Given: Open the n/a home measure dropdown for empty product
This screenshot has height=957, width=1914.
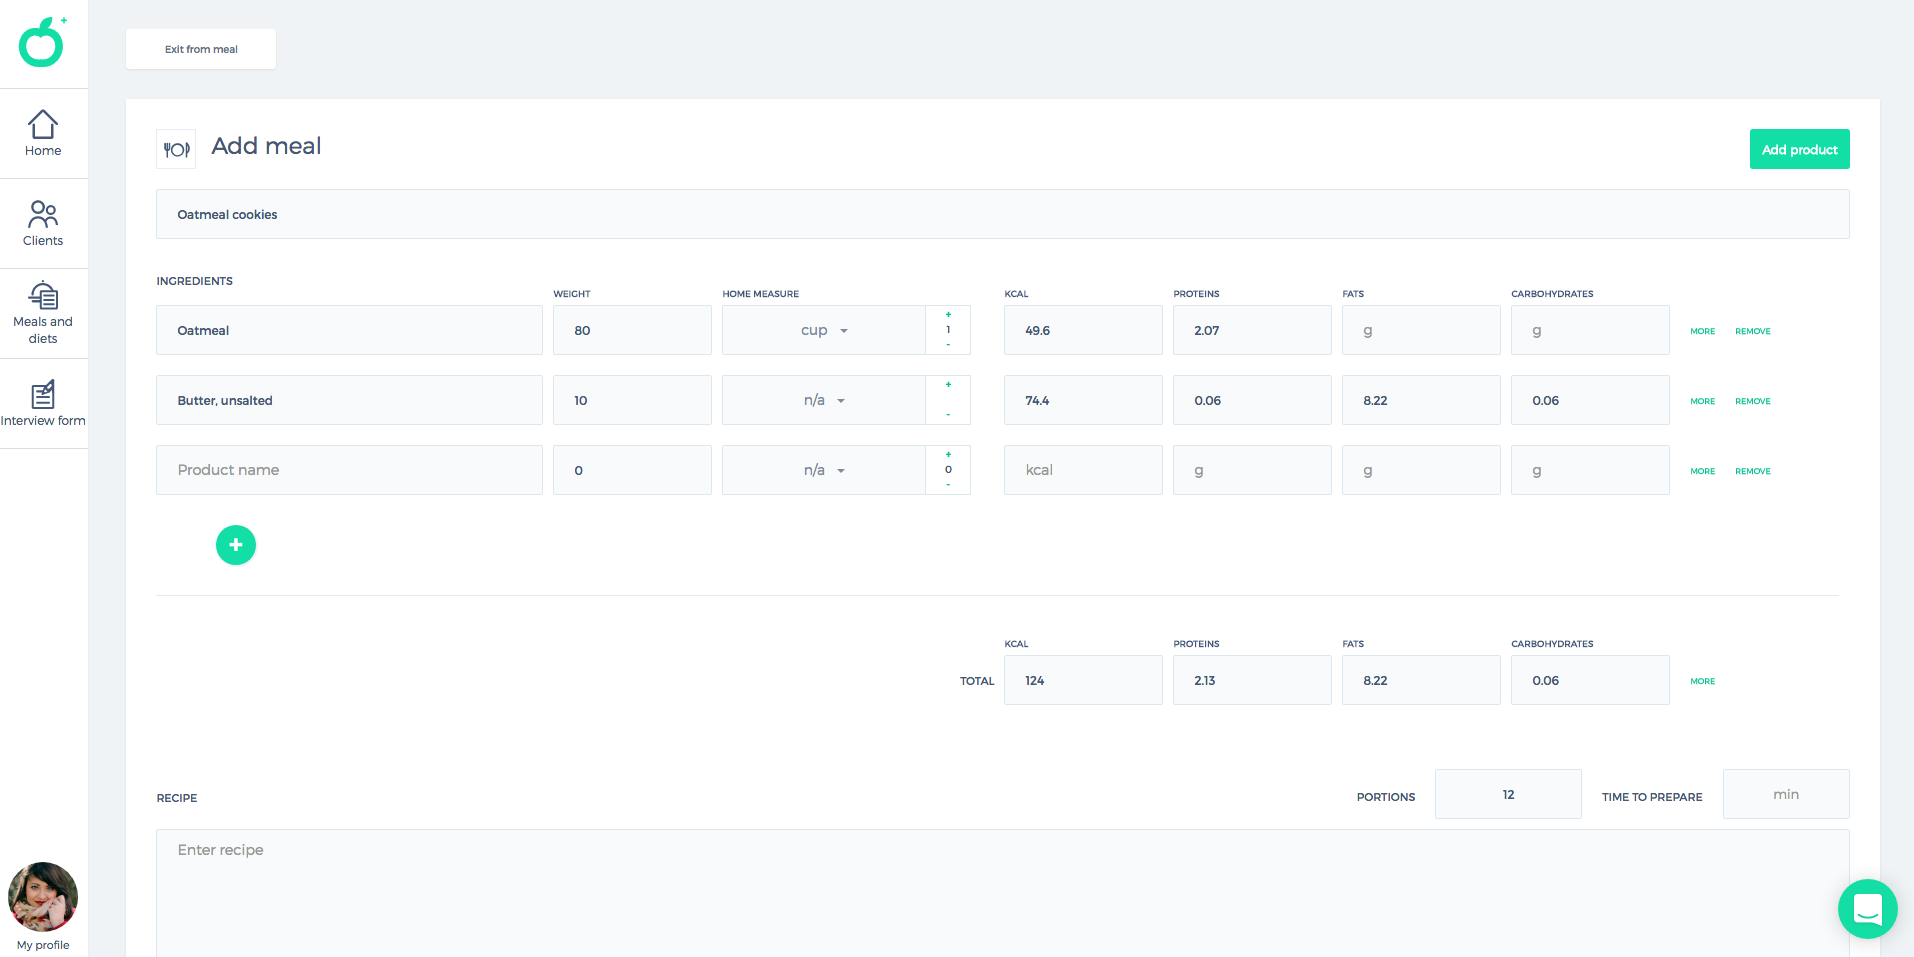Looking at the screenshot, I should coord(824,470).
